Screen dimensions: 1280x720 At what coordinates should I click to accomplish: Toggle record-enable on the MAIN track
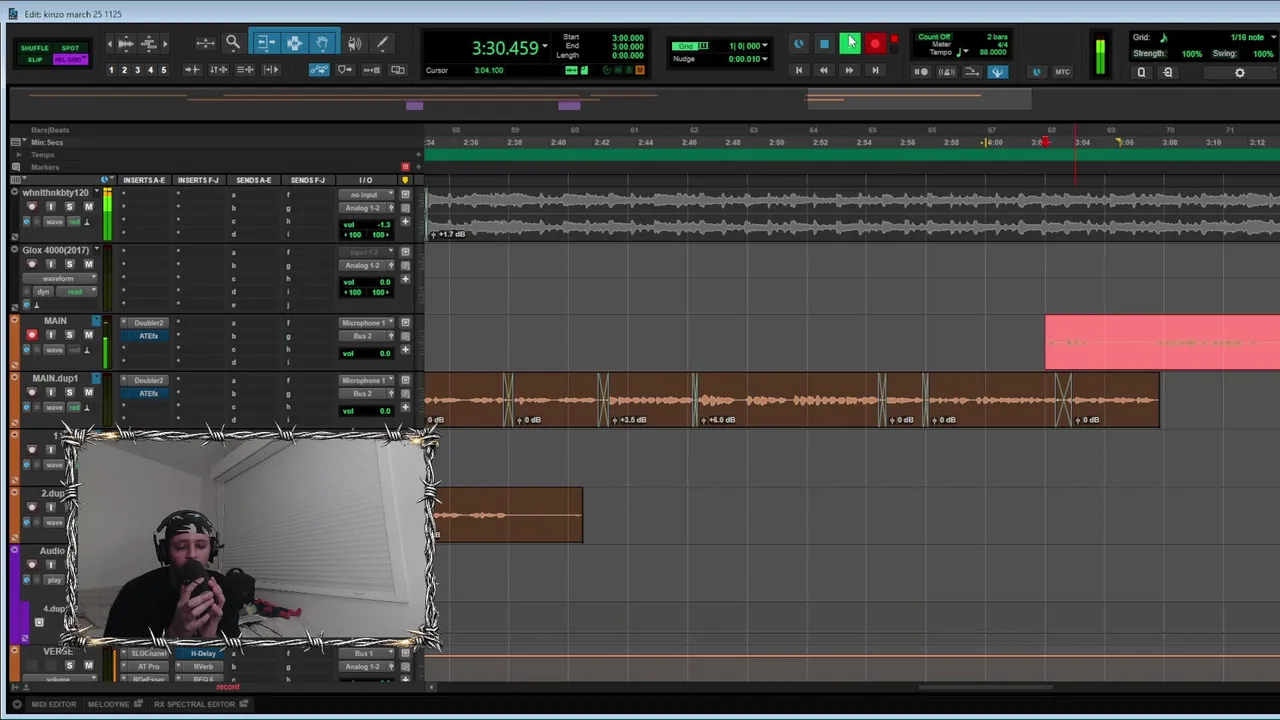[31, 335]
